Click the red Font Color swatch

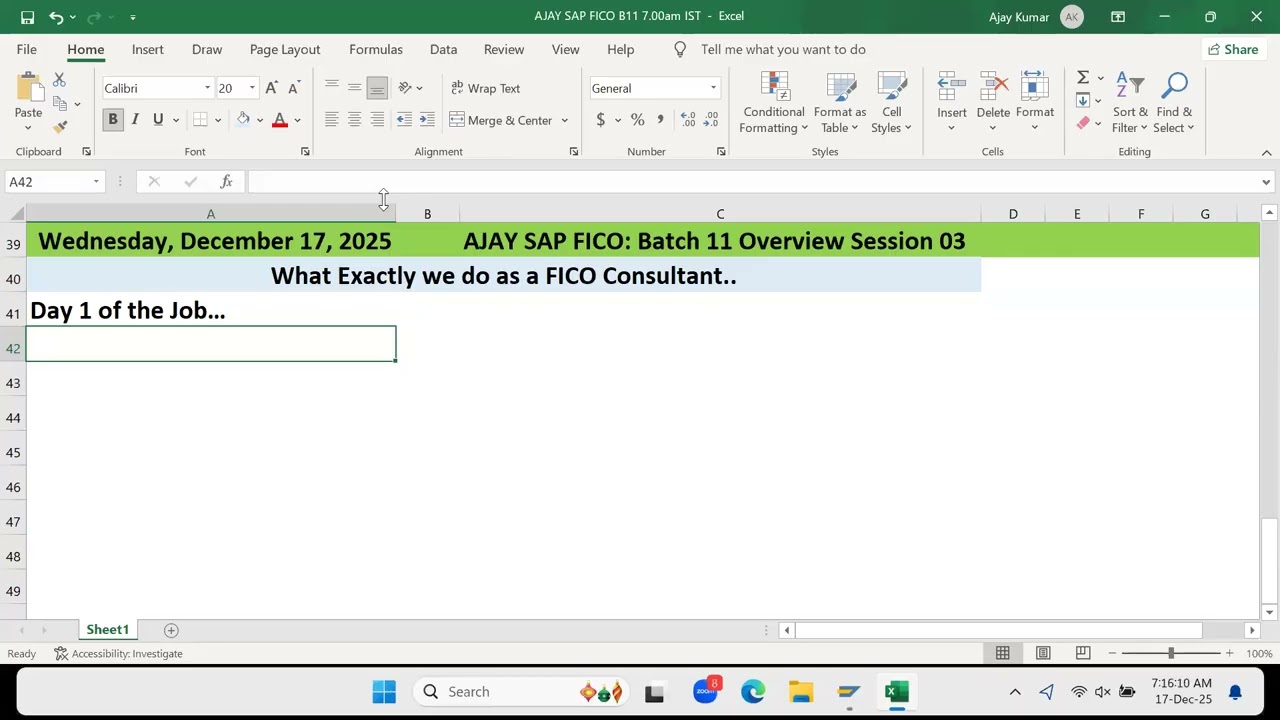point(280,120)
